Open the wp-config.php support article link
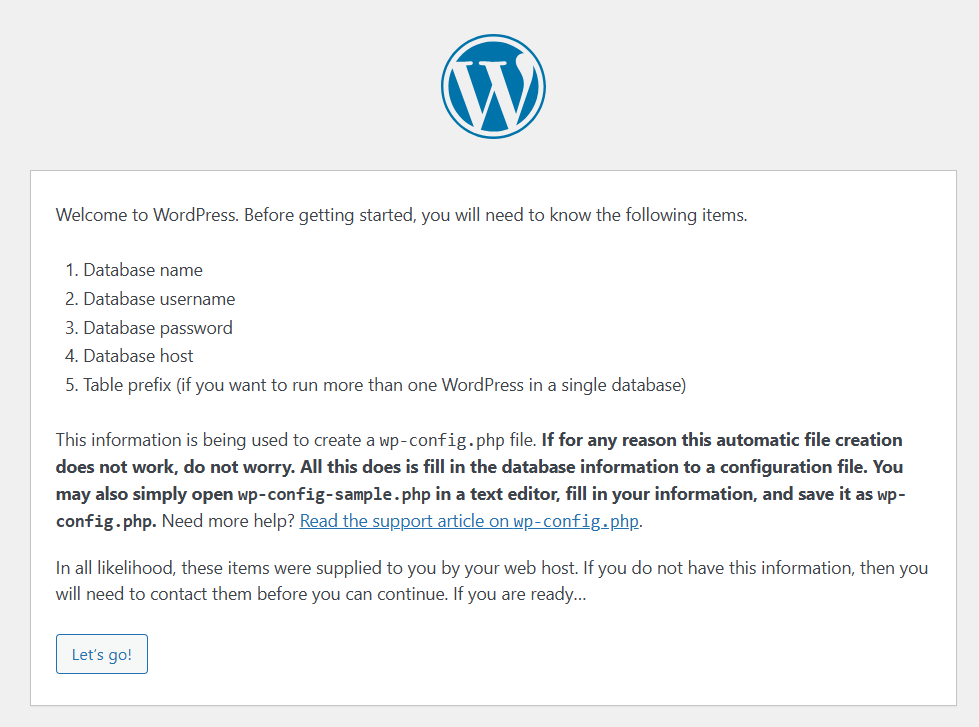The width and height of the screenshot is (979, 727). click(x=470, y=521)
